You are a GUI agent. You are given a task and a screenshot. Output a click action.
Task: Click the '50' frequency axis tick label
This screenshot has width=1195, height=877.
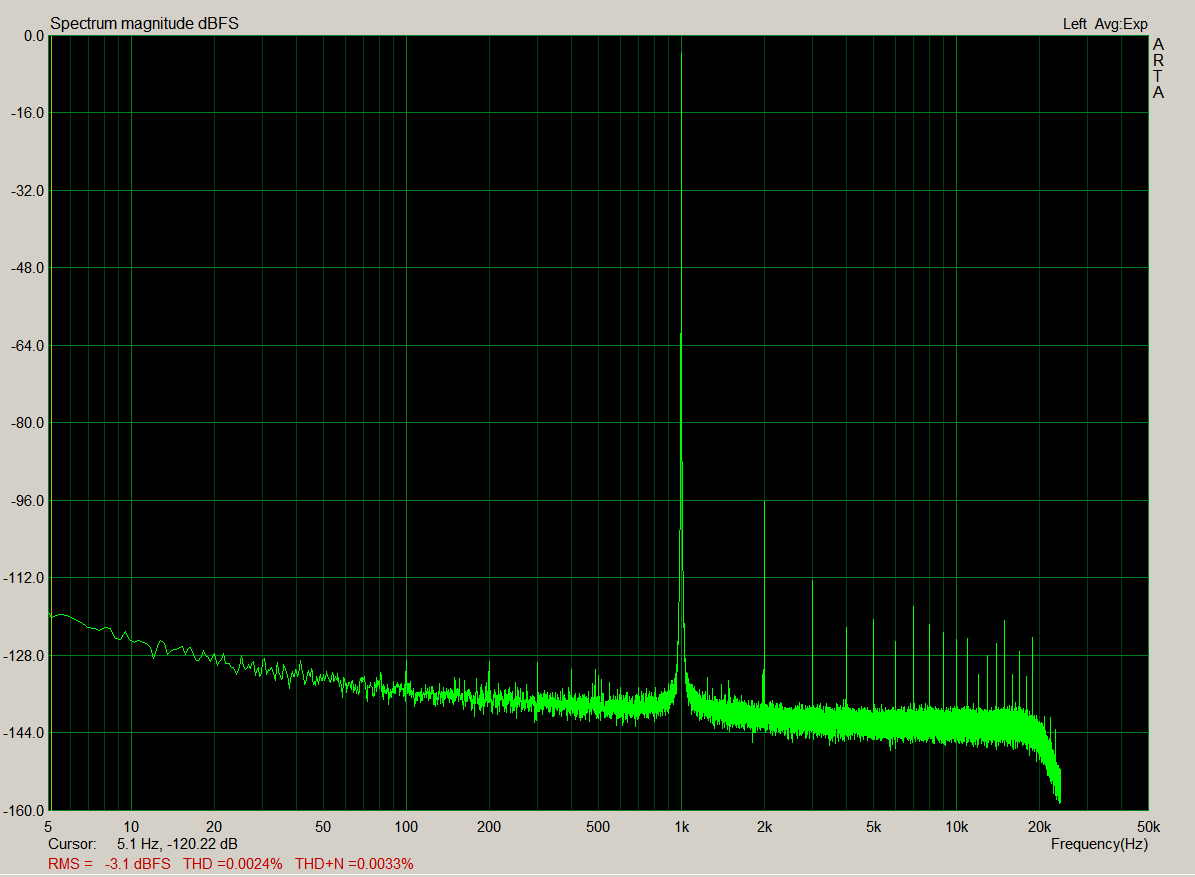pyautogui.click(x=323, y=827)
